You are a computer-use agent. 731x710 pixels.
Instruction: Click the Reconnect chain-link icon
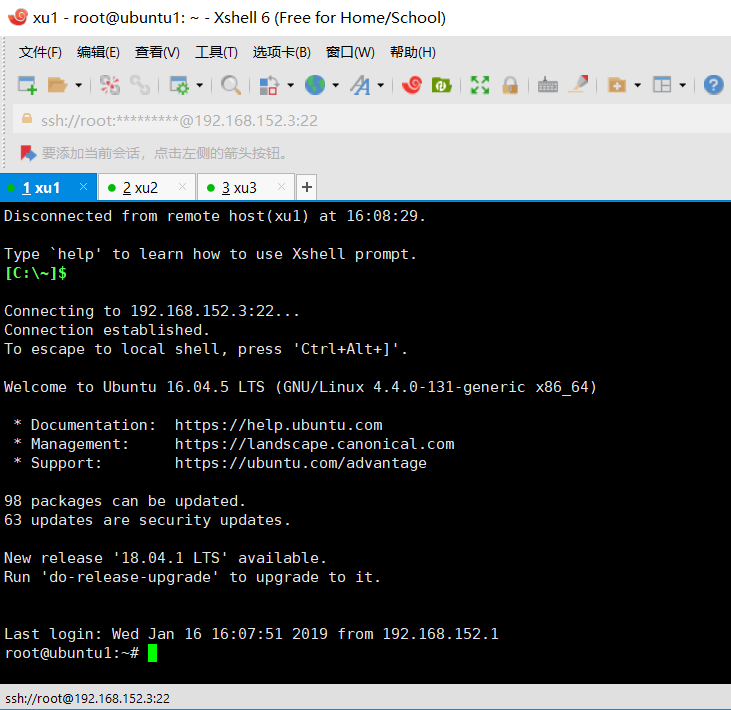pos(140,85)
